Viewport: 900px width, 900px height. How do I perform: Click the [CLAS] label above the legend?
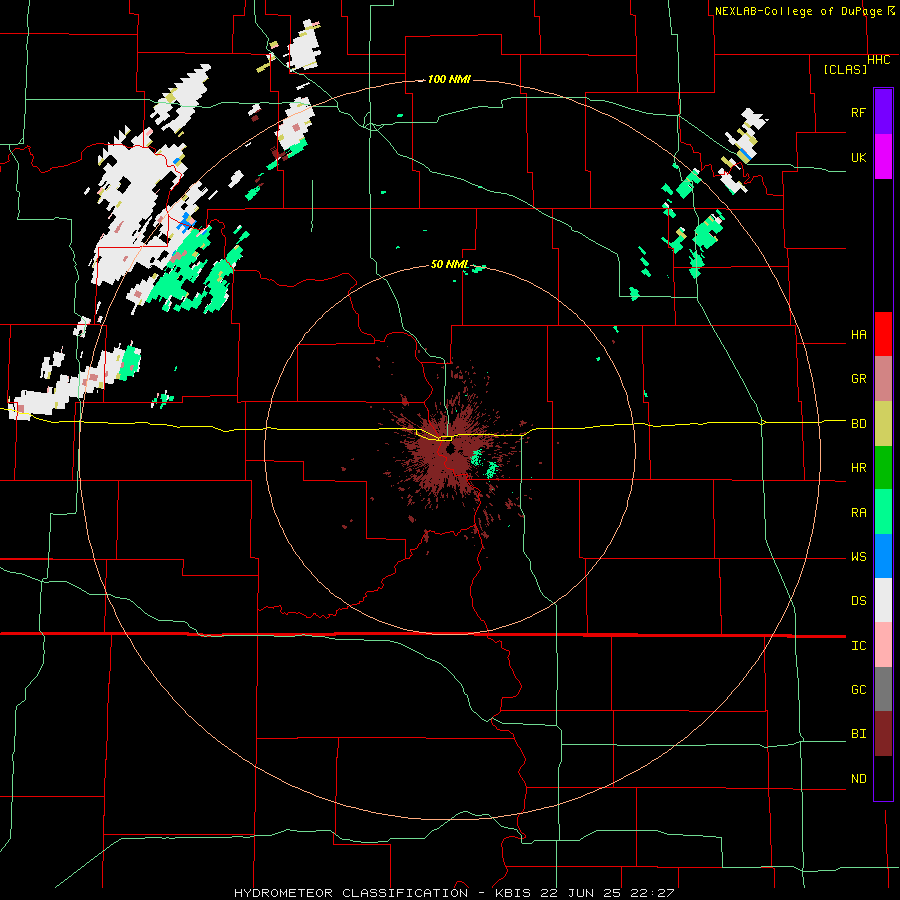[845, 69]
